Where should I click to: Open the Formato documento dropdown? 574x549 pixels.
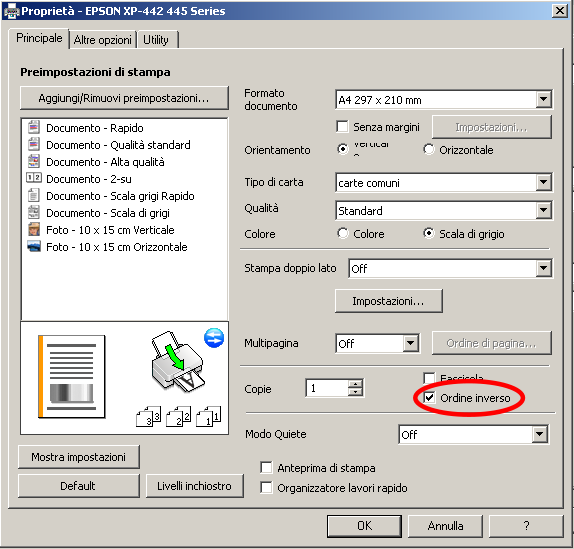544,99
